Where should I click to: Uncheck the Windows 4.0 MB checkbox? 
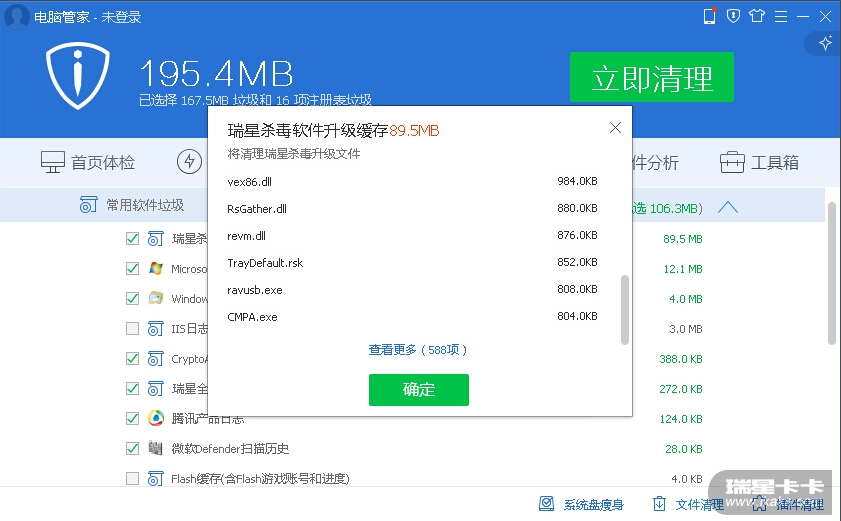(x=132, y=298)
